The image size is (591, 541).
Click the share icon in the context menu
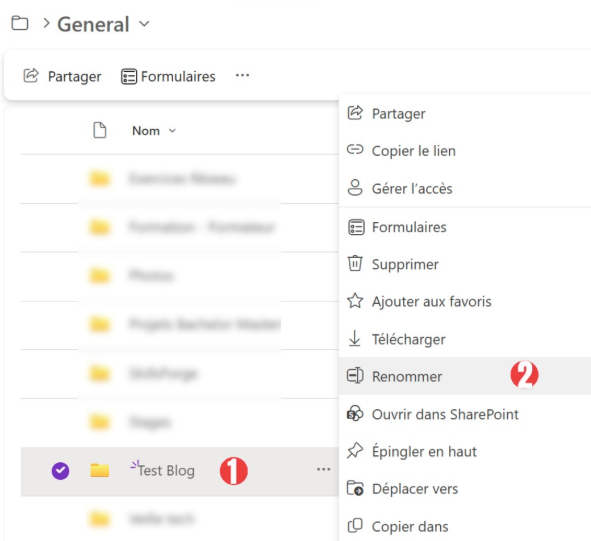(355, 113)
